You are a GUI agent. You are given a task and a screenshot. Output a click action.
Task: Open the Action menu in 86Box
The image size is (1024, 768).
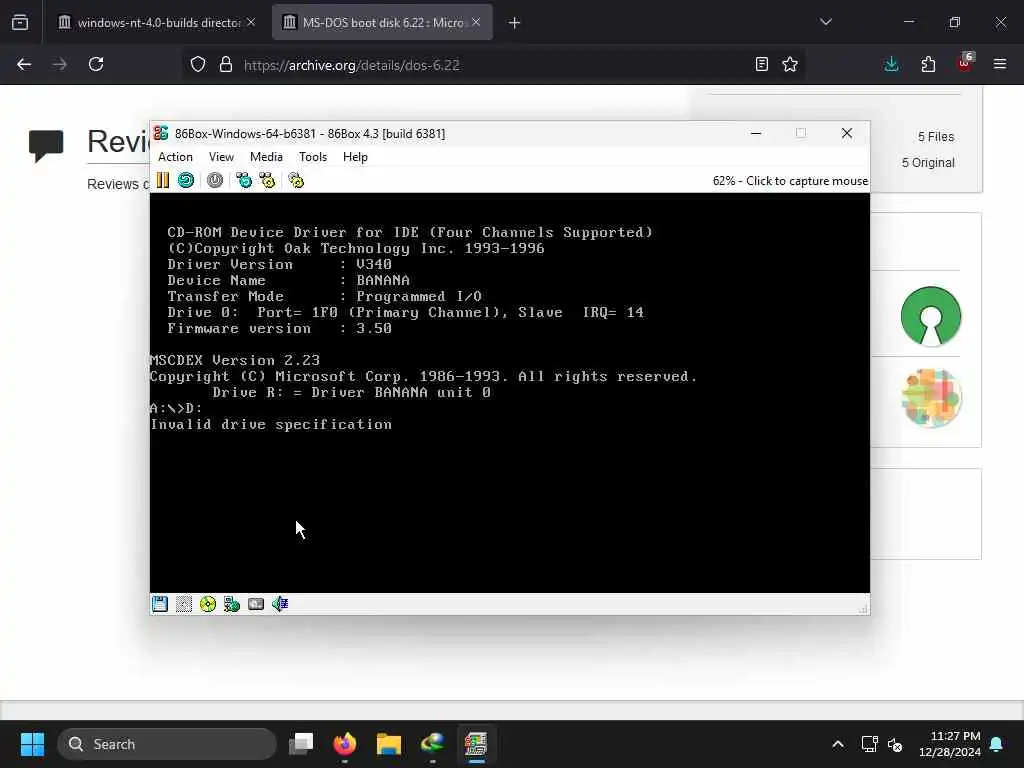(x=176, y=157)
